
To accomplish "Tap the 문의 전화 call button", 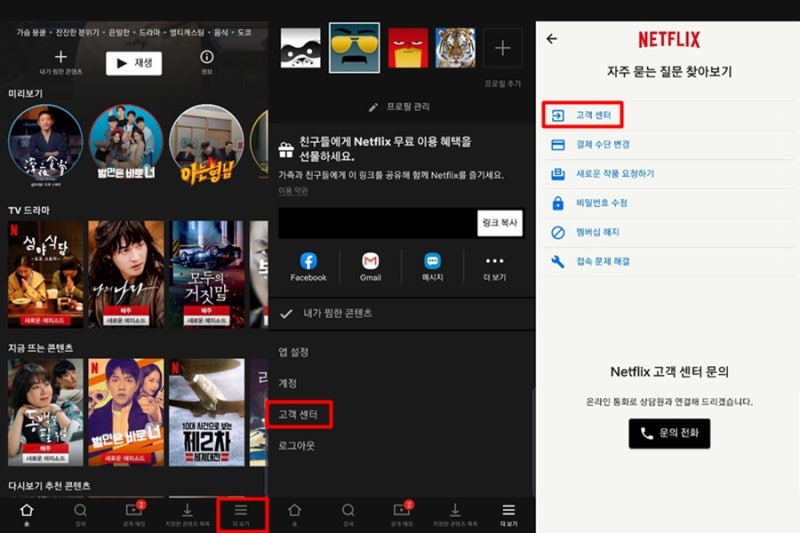I will 669,434.
